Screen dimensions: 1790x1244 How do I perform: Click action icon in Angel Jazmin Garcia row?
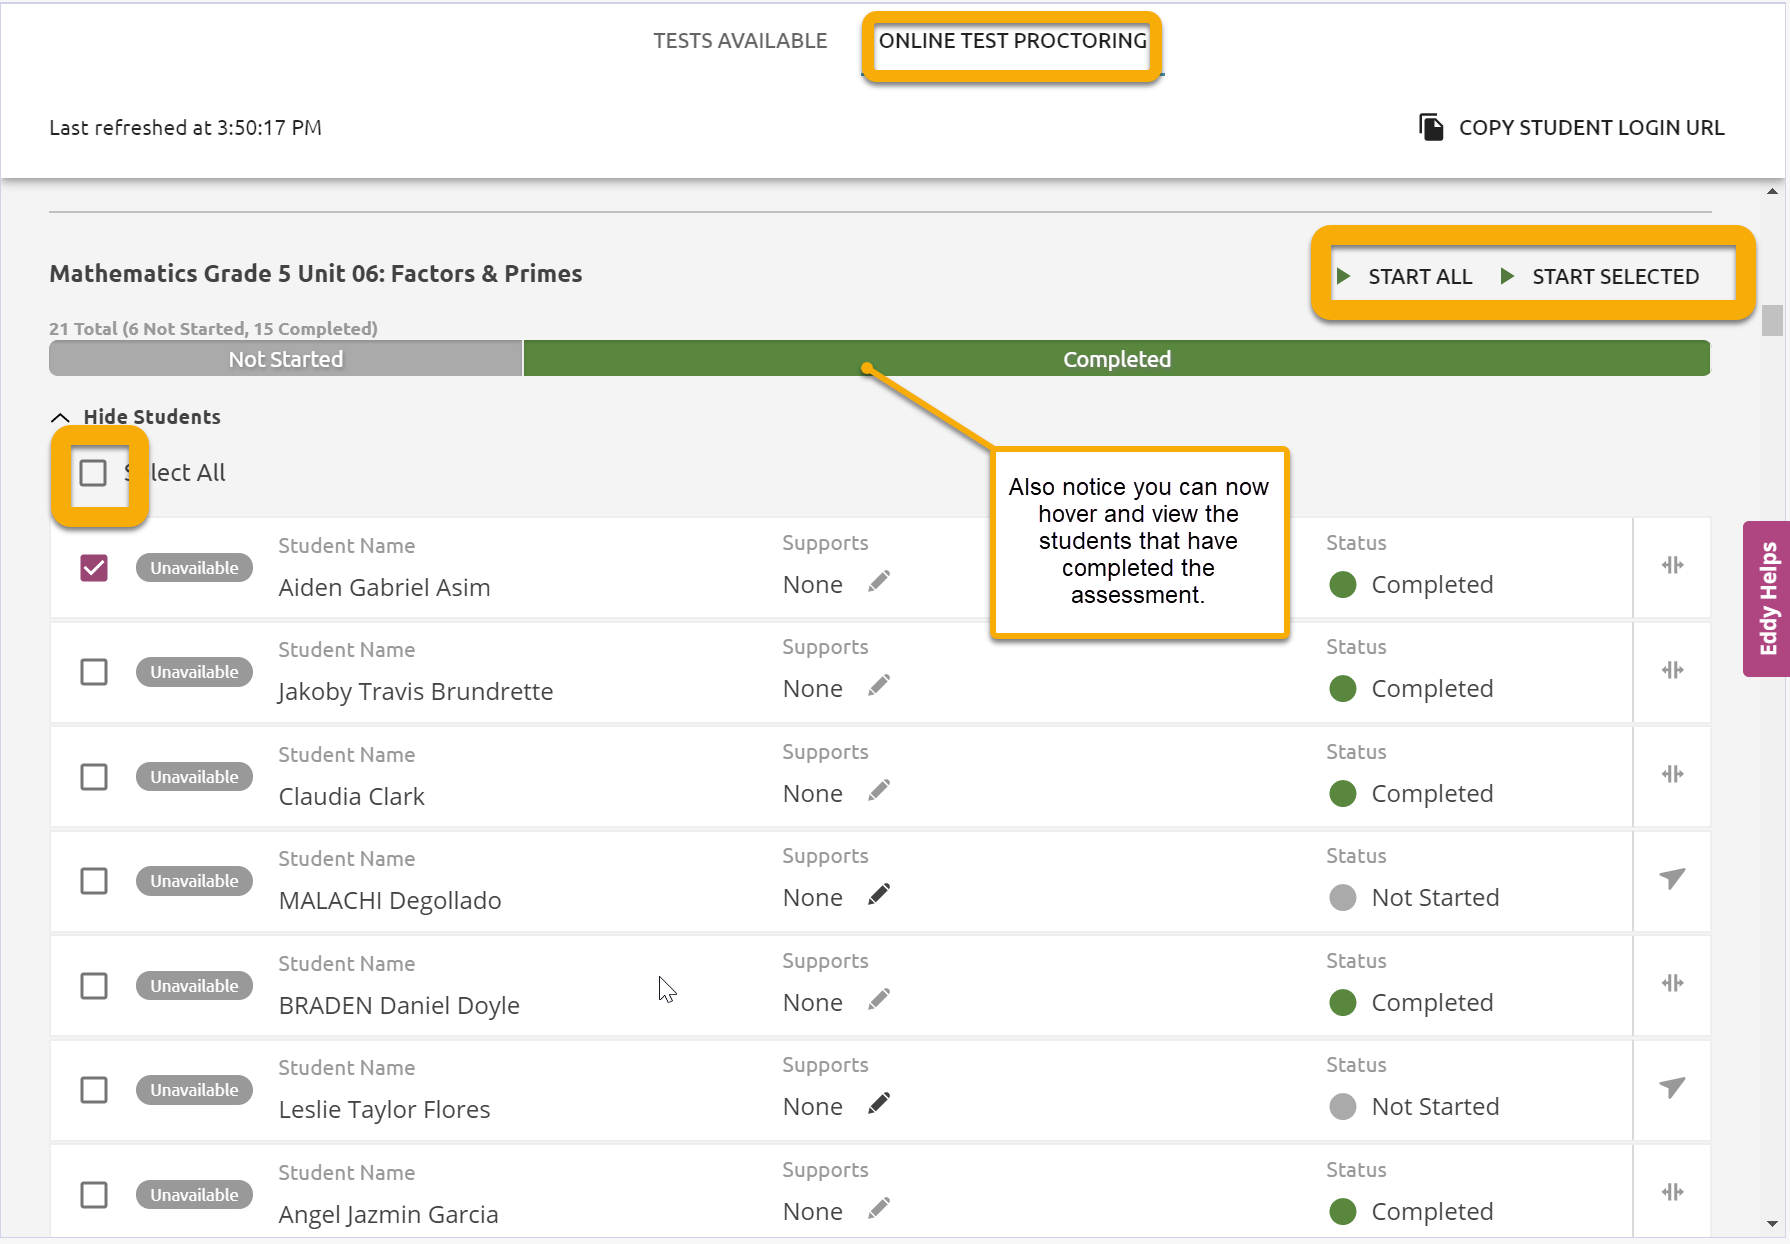[1673, 1192]
